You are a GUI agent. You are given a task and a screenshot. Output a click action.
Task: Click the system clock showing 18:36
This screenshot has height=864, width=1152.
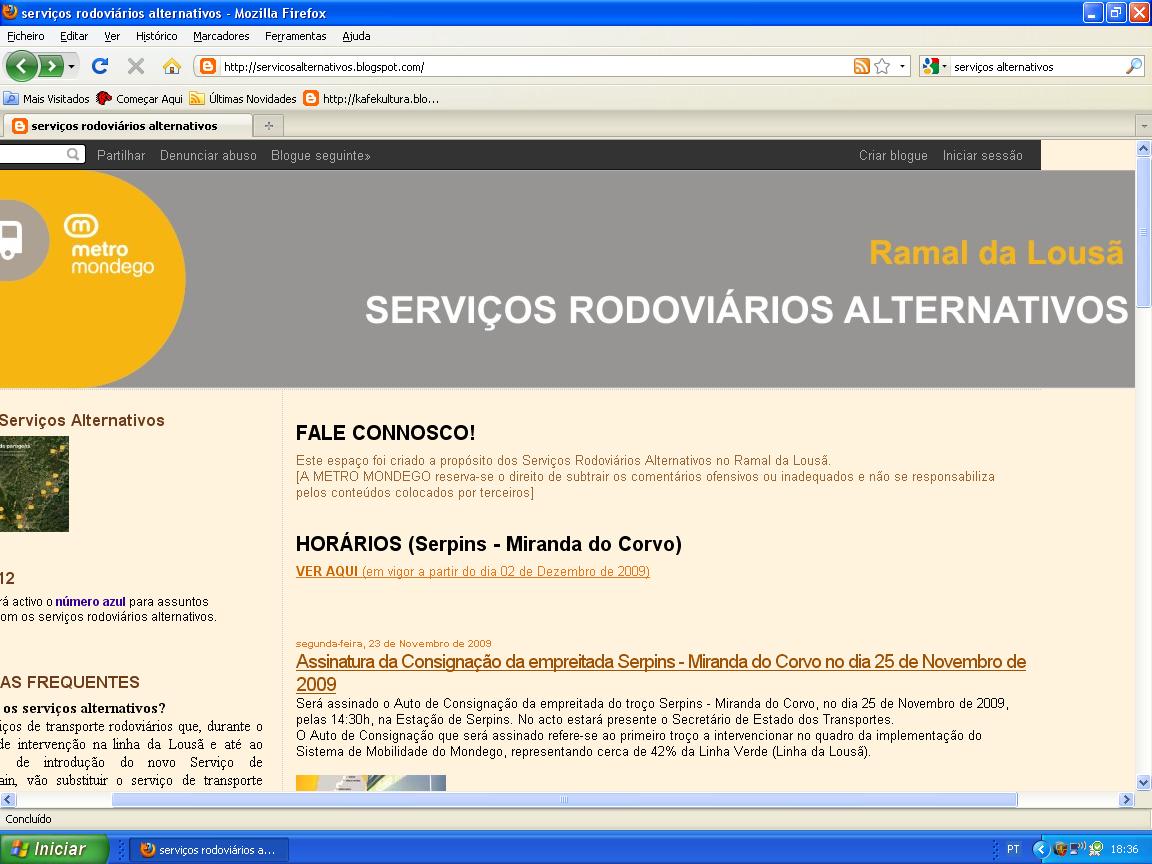[1124, 849]
